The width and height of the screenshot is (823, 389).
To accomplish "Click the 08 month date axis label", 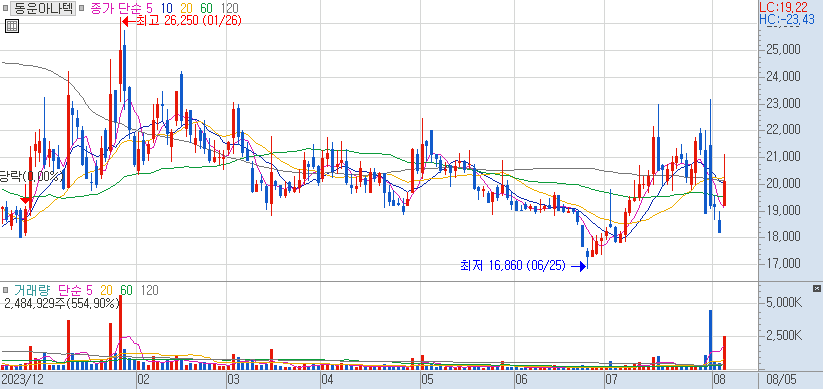I will [719, 379].
